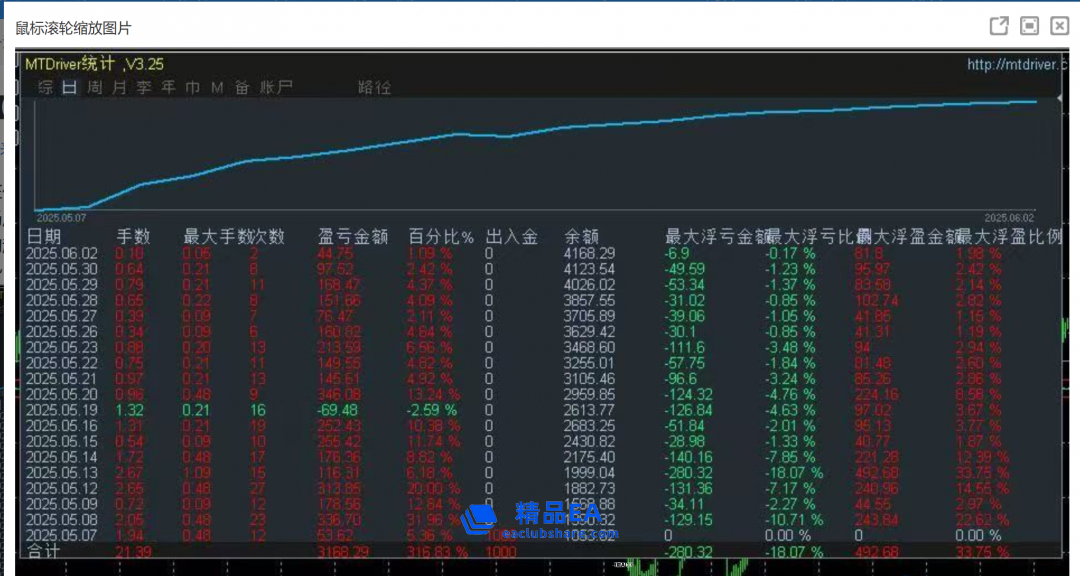Open the 账户 account tab

pos(277,88)
